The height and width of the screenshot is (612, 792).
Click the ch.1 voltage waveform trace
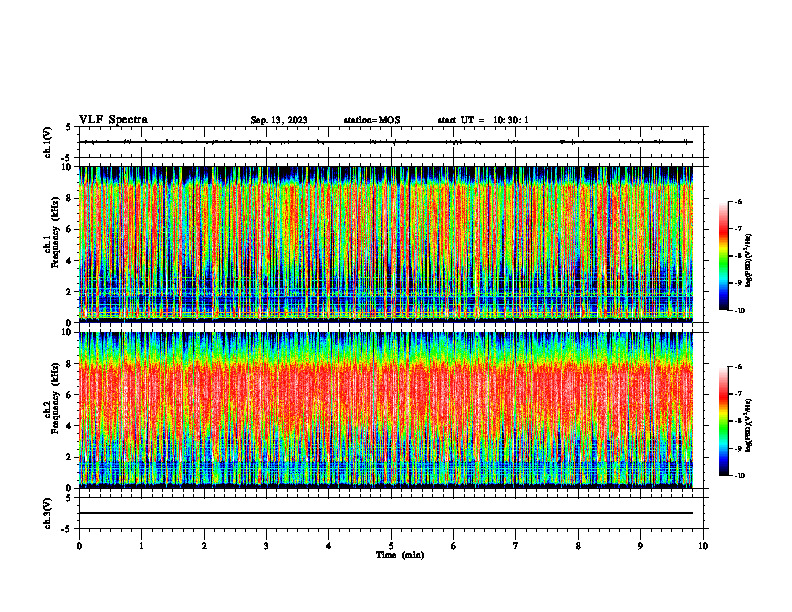pyautogui.click(x=386, y=142)
